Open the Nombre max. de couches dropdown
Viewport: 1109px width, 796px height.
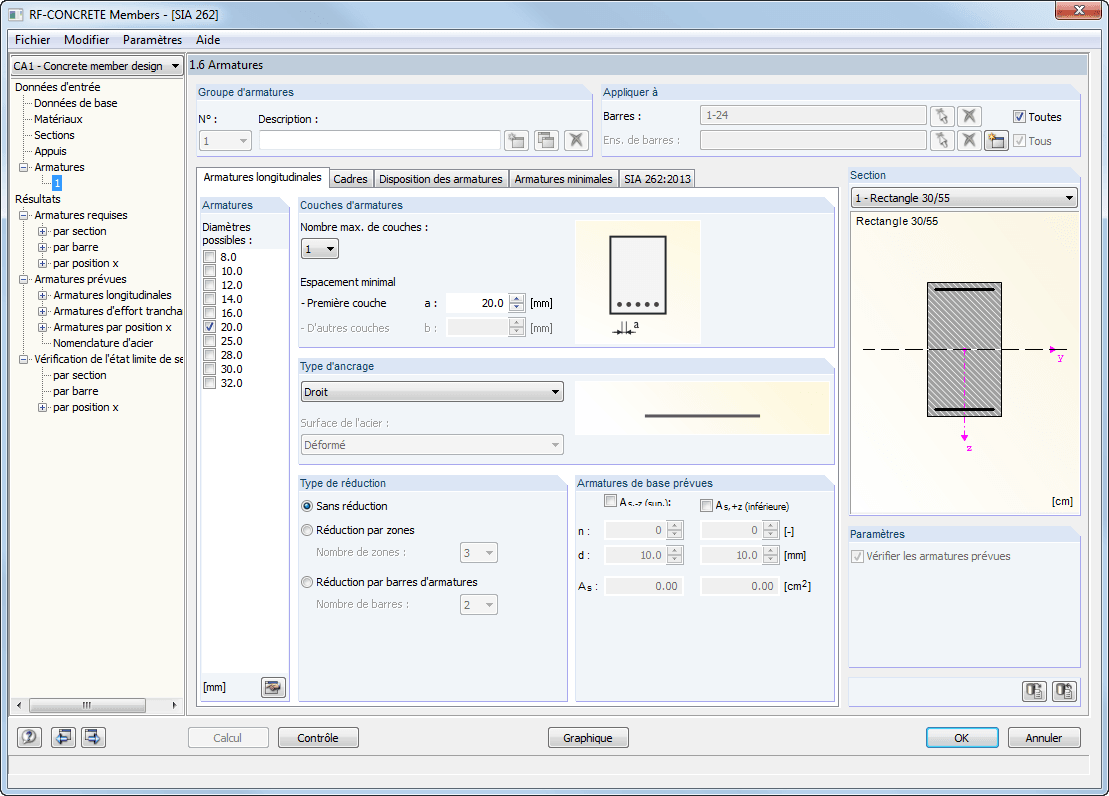(320, 249)
